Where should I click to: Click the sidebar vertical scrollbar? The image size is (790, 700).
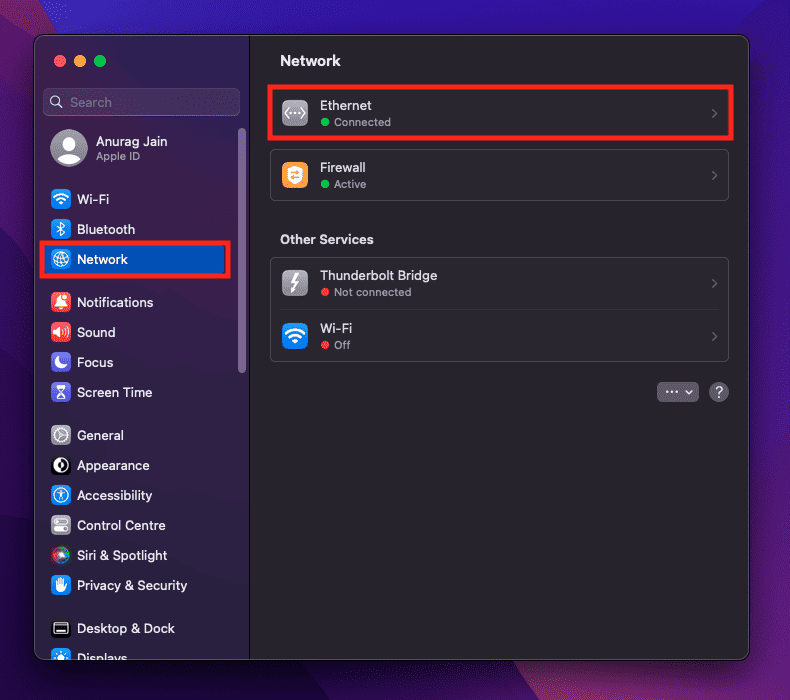click(x=242, y=250)
